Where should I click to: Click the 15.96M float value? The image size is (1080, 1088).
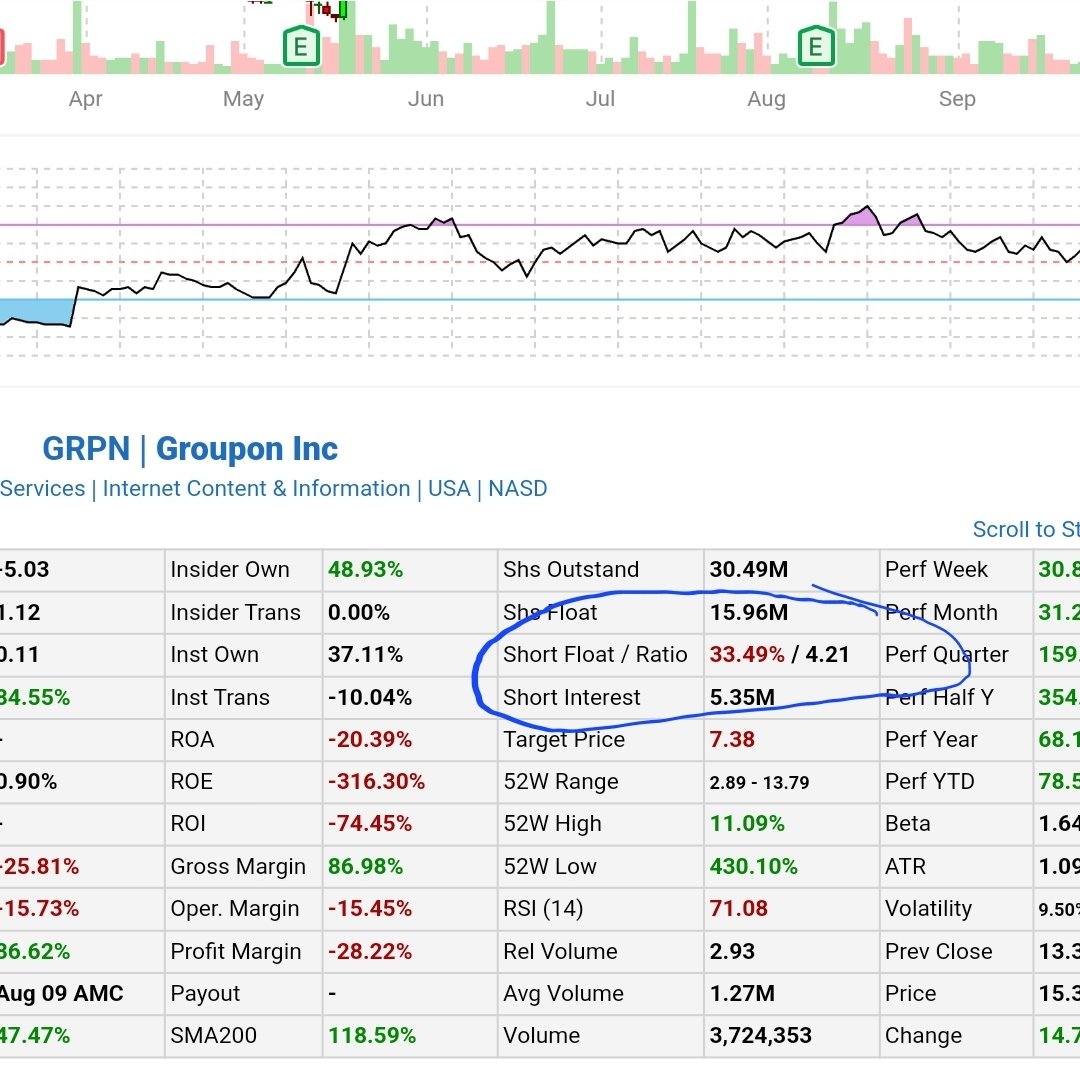coord(749,613)
